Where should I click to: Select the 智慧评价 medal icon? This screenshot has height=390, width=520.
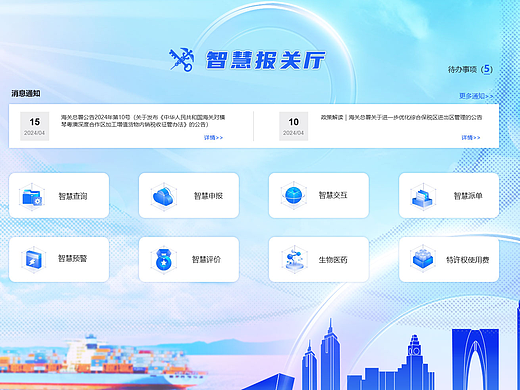tap(163, 260)
